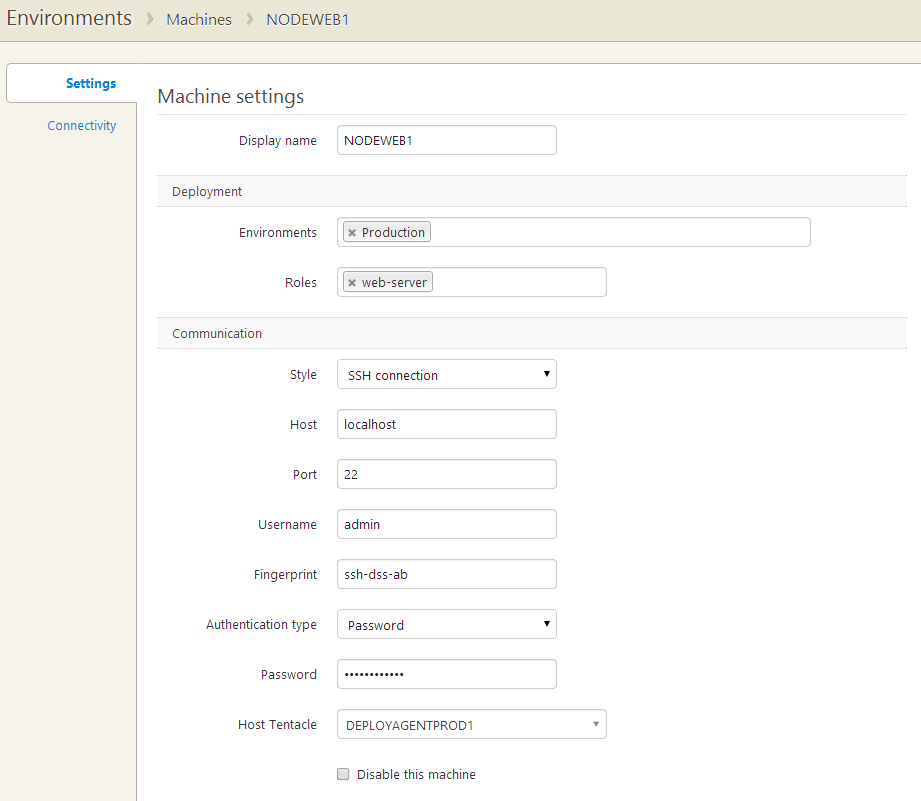The image size is (921, 801).
Task: Remove the web-server role tag
Action: (352, 281)
